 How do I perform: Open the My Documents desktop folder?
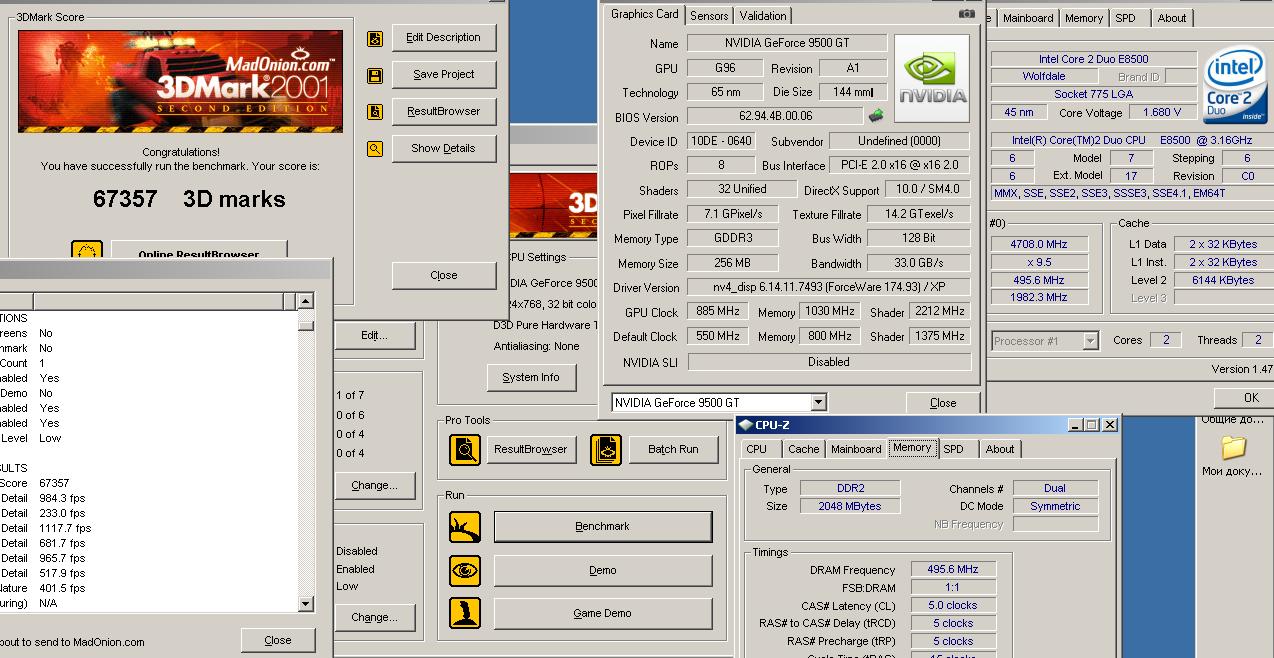pyautogui.click(x=1233, y=454)
